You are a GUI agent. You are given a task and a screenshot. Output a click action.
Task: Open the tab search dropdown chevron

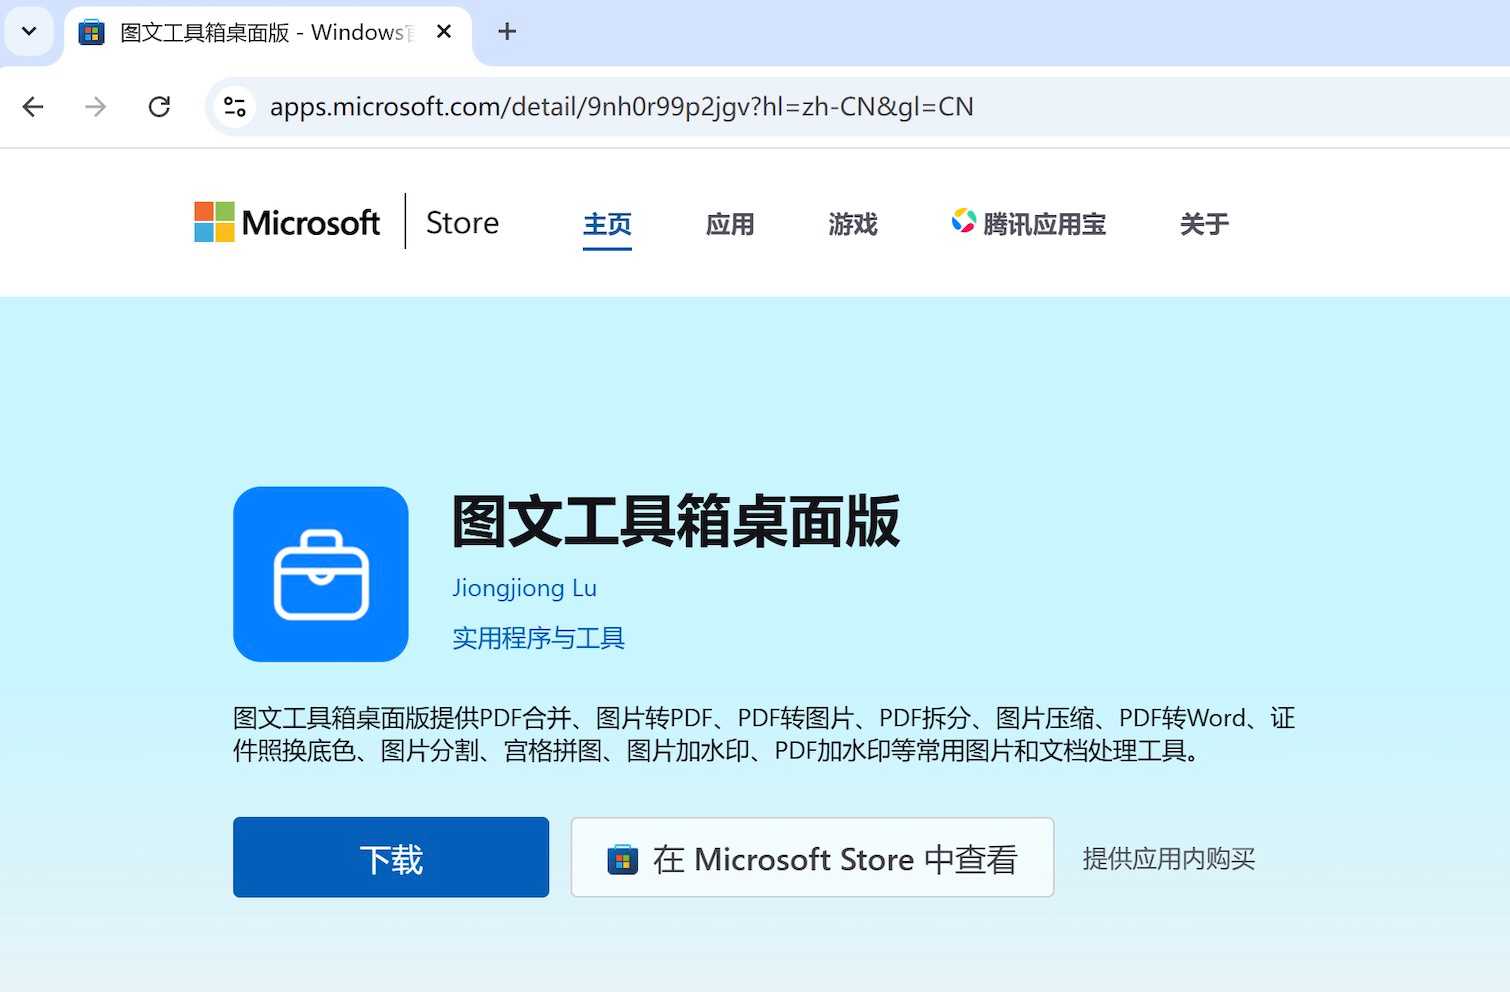click(28, 31)
